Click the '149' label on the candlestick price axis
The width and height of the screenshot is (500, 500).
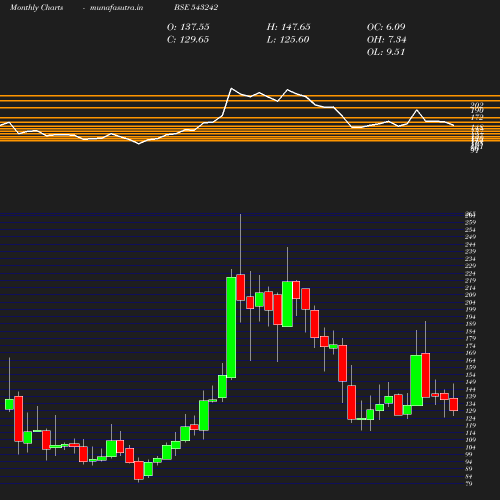[471, 382]
